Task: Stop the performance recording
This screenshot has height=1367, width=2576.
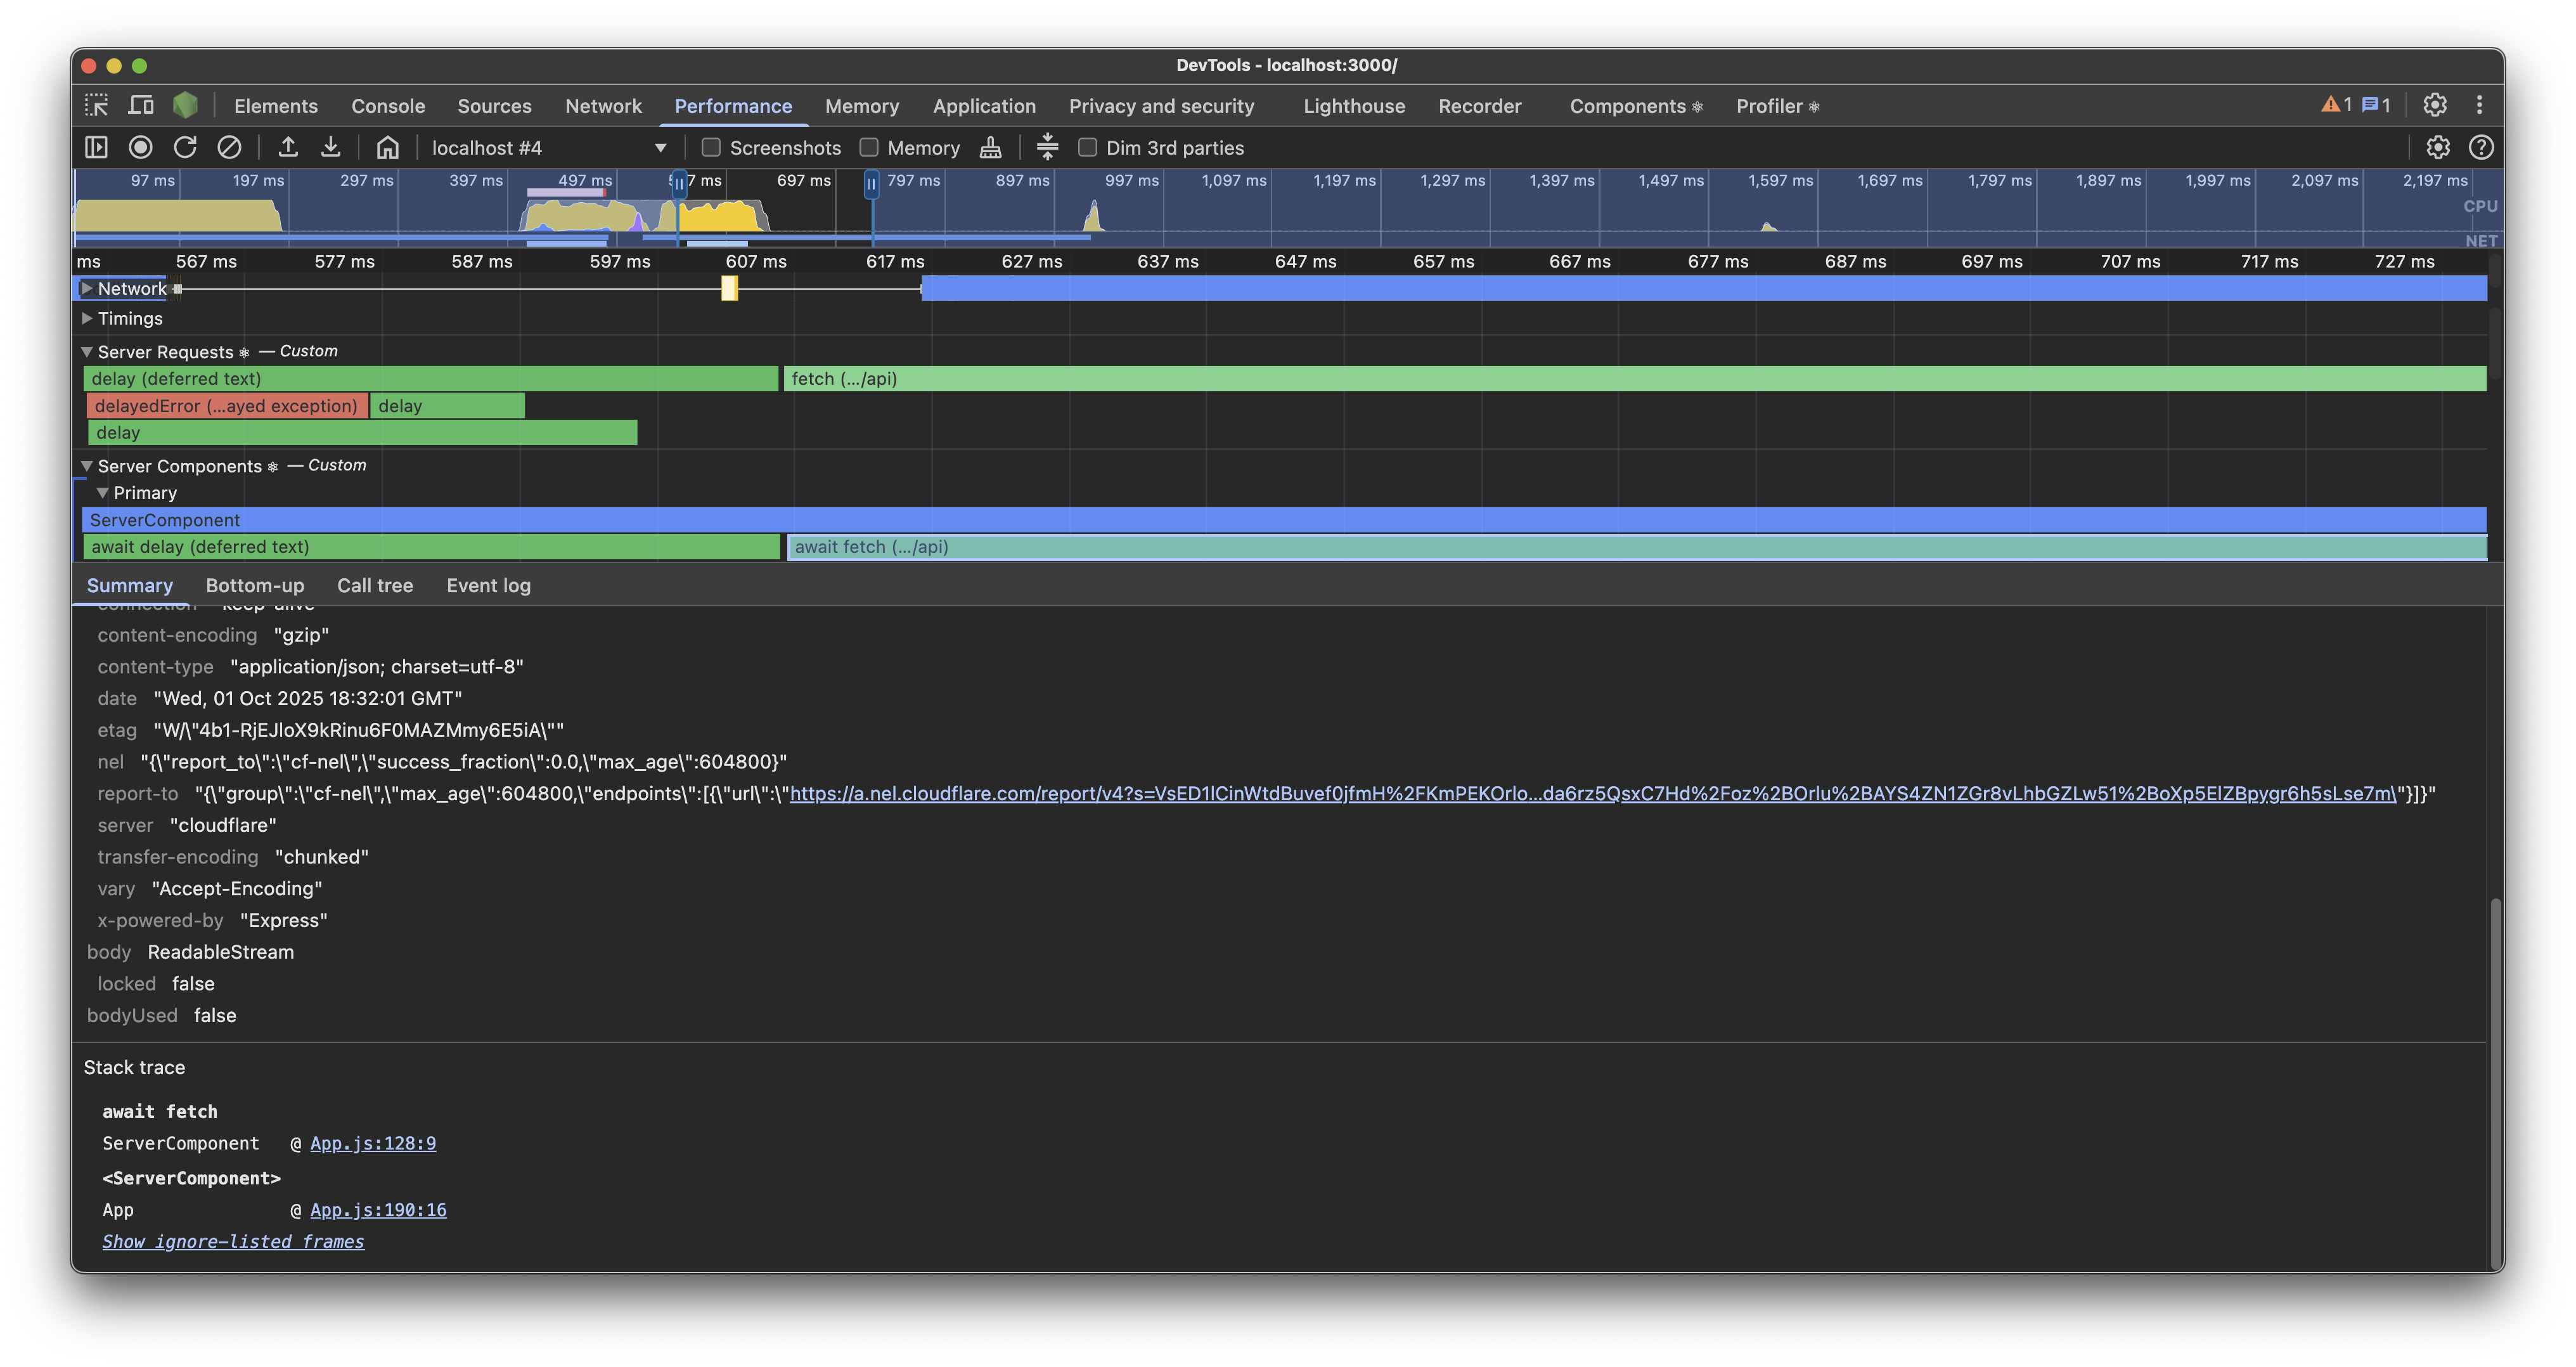Action: coord(140,147)
